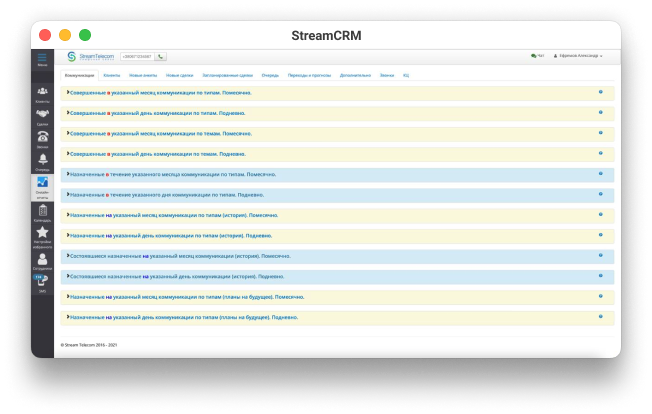
Task: Expand 'Совершенные в указанный день по типам' chevron
Action: click(x=68, y=113)
